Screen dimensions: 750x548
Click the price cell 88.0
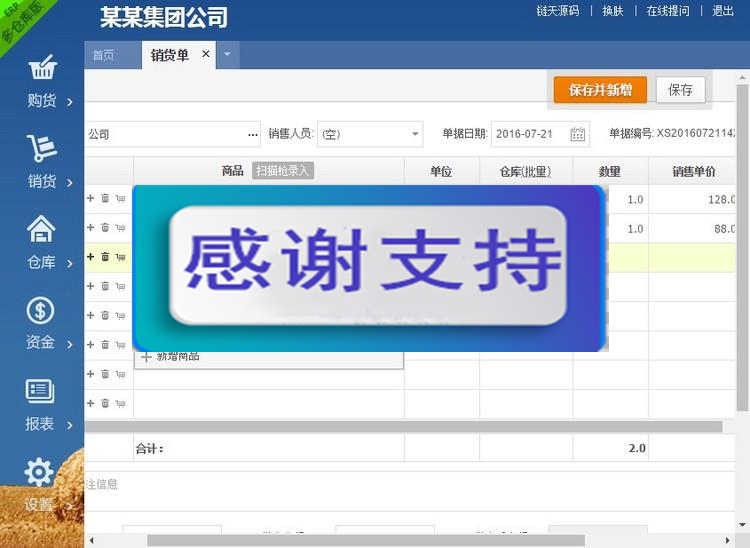(x=692, y=229)
